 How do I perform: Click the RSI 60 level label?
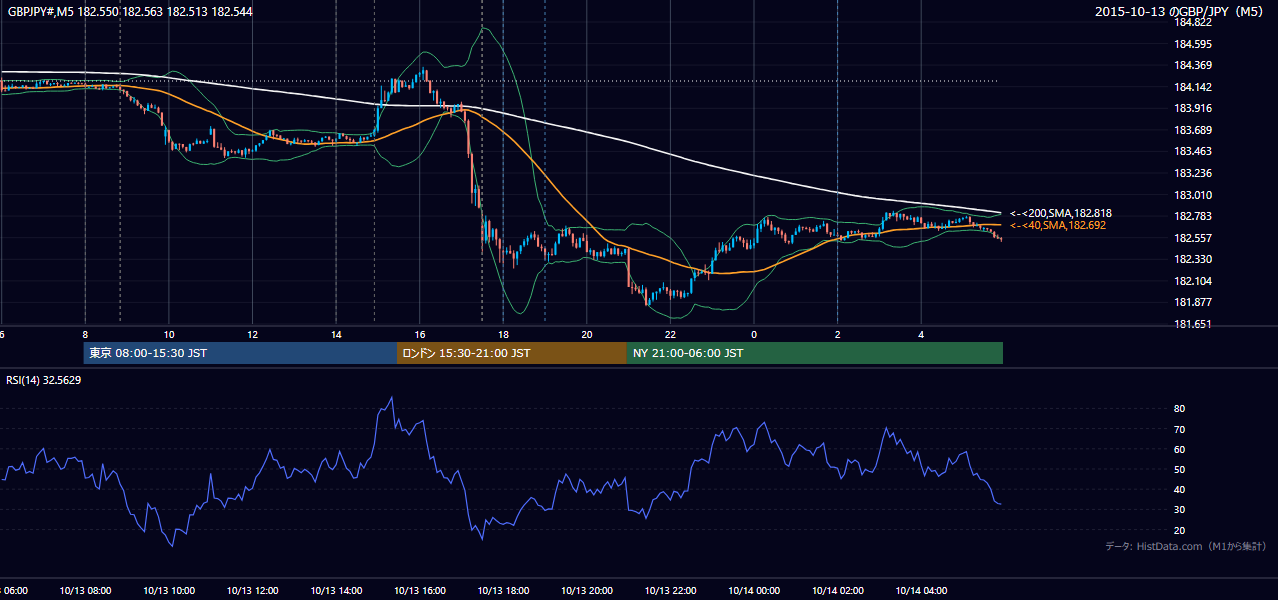point(1179,449)
